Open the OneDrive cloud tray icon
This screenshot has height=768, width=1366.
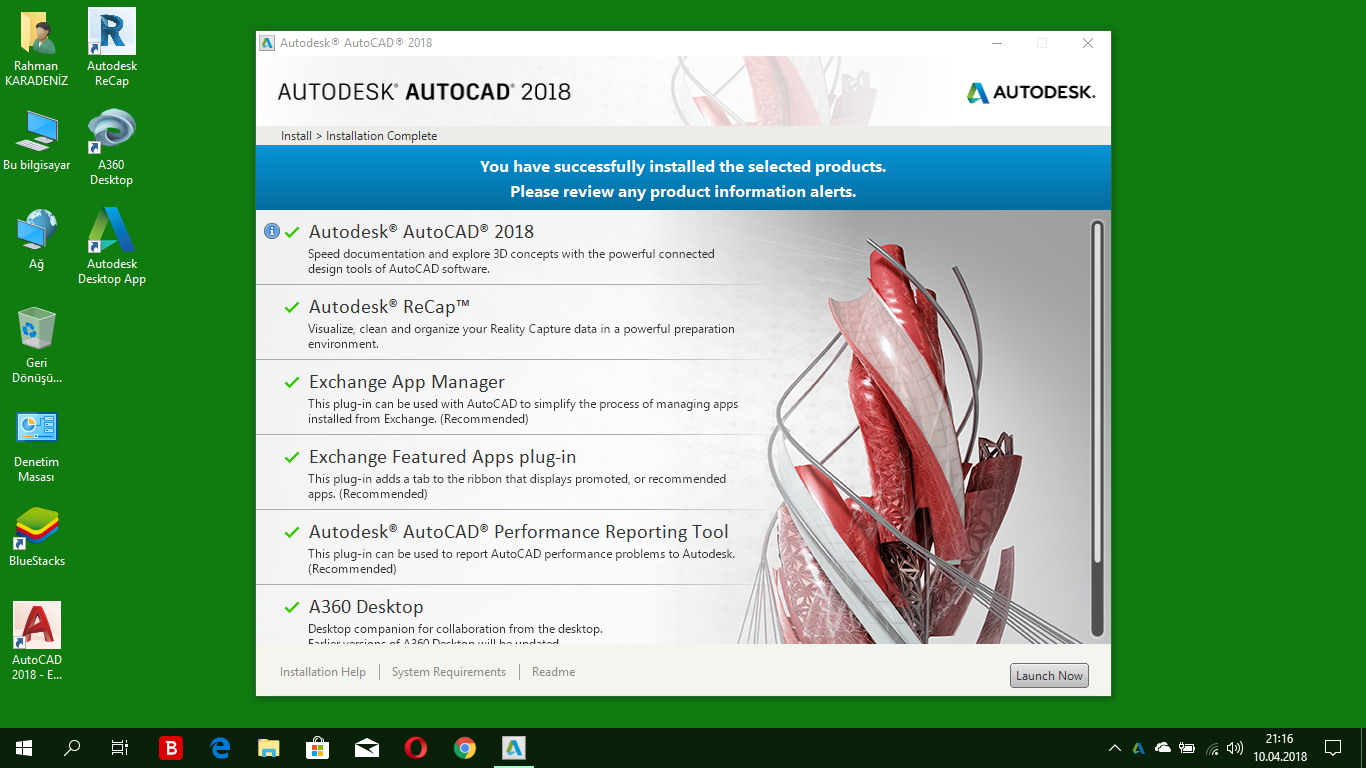pos(1162,748)
